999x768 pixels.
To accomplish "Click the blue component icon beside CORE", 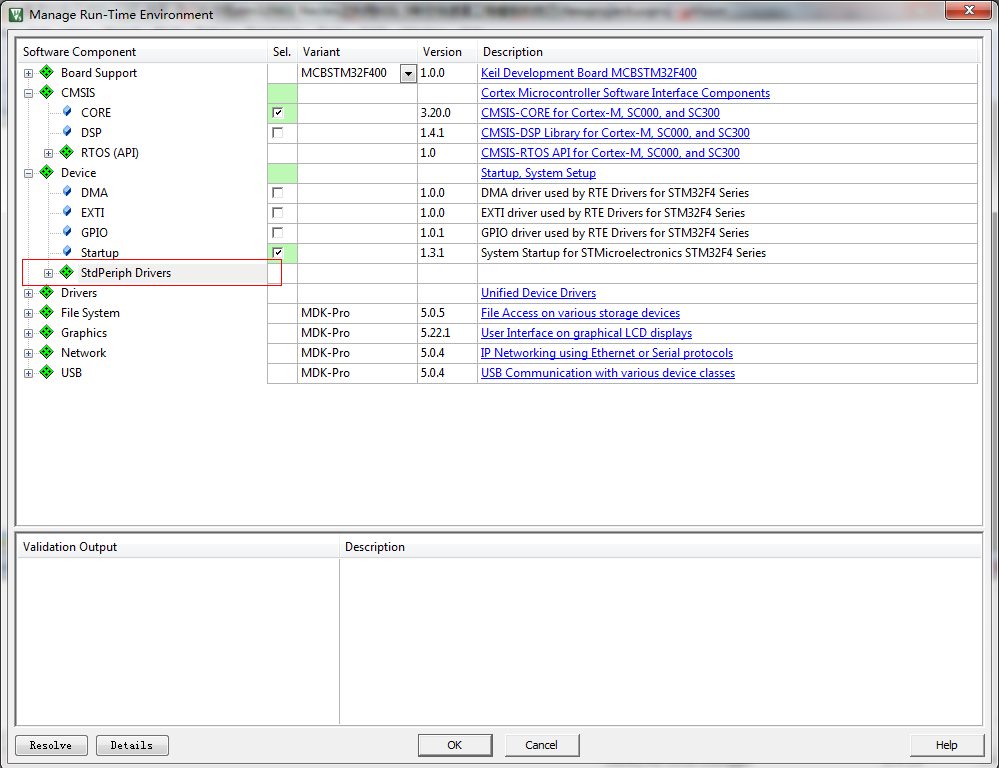I will 67,113.
